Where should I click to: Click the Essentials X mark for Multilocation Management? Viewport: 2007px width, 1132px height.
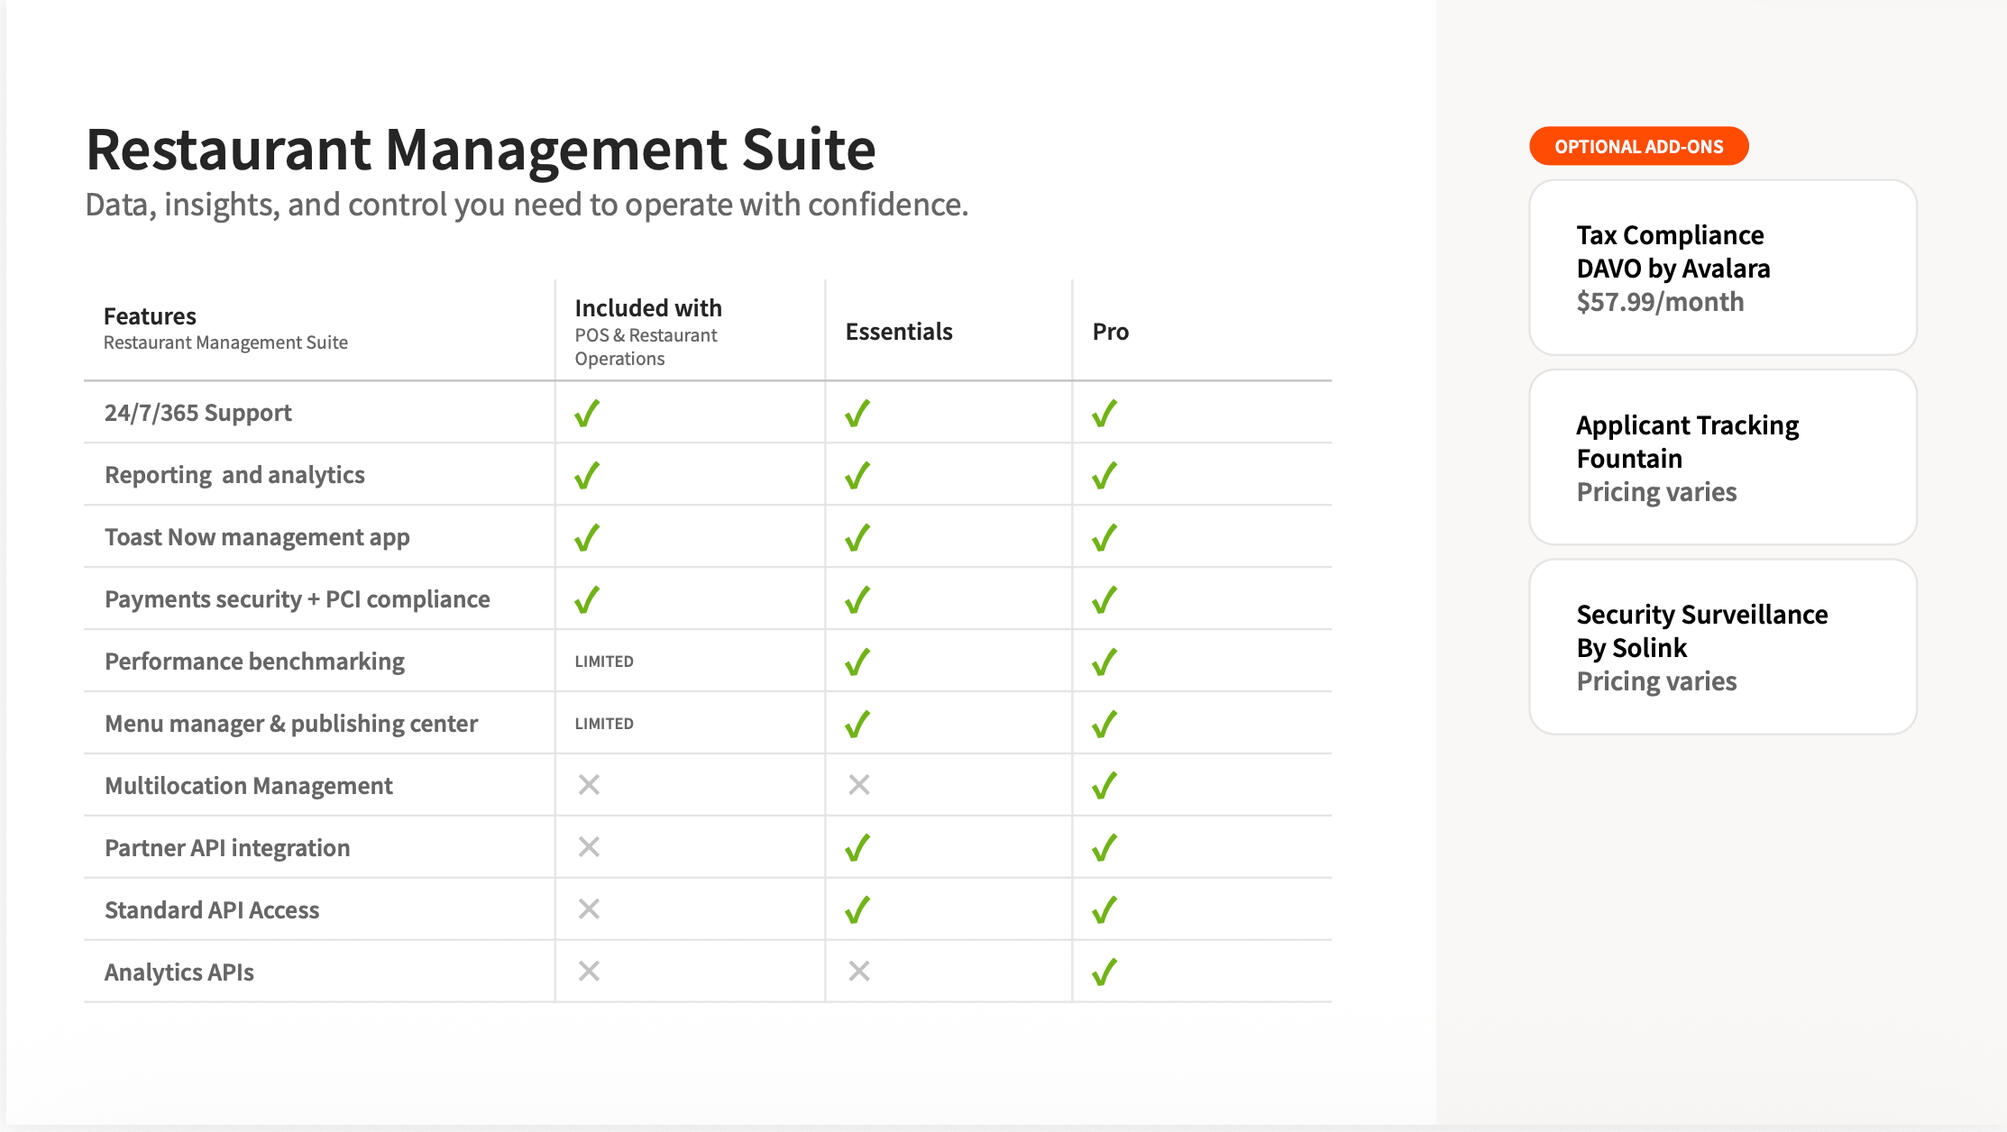pyautogui.click(x=858, y=785)
